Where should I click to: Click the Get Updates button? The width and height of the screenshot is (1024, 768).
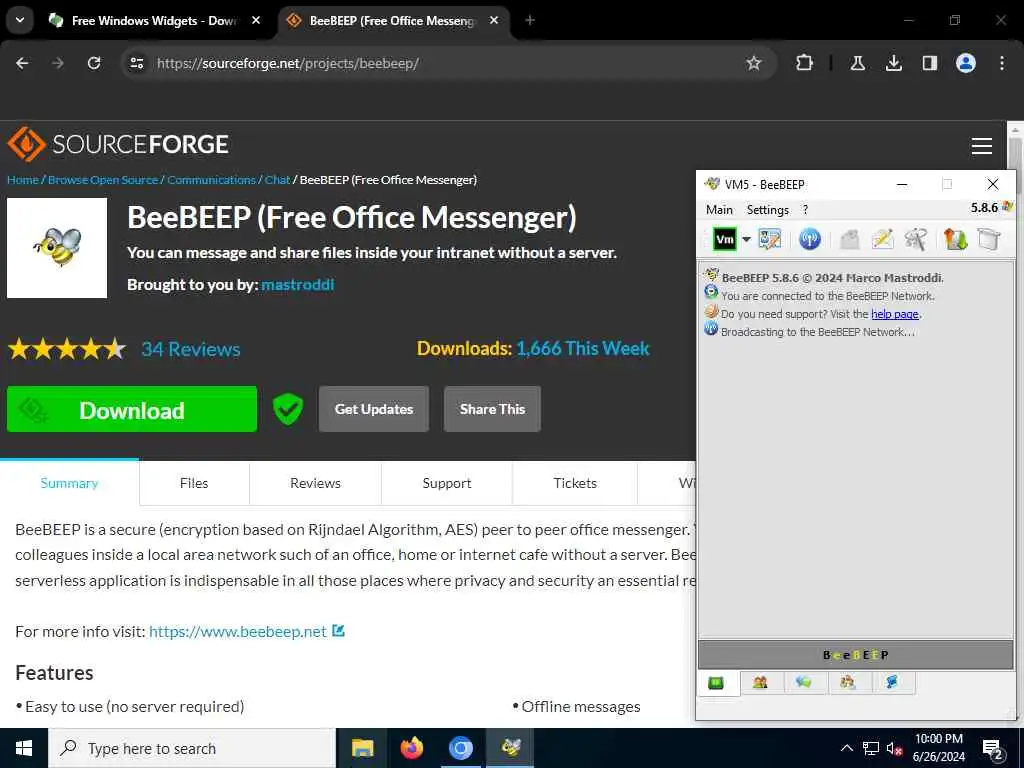tap(374, 409)
